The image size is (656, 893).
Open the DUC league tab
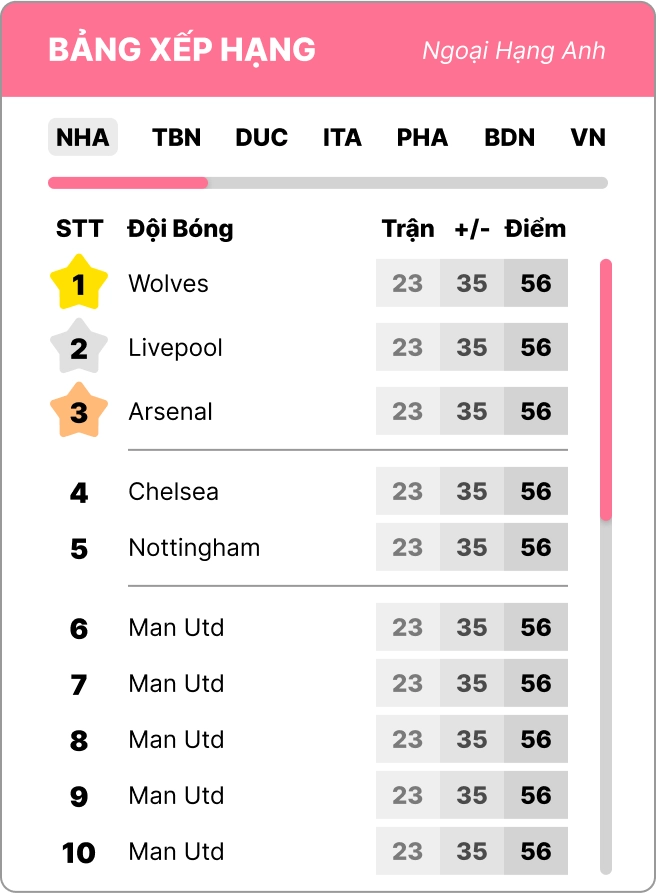(262, 137)
